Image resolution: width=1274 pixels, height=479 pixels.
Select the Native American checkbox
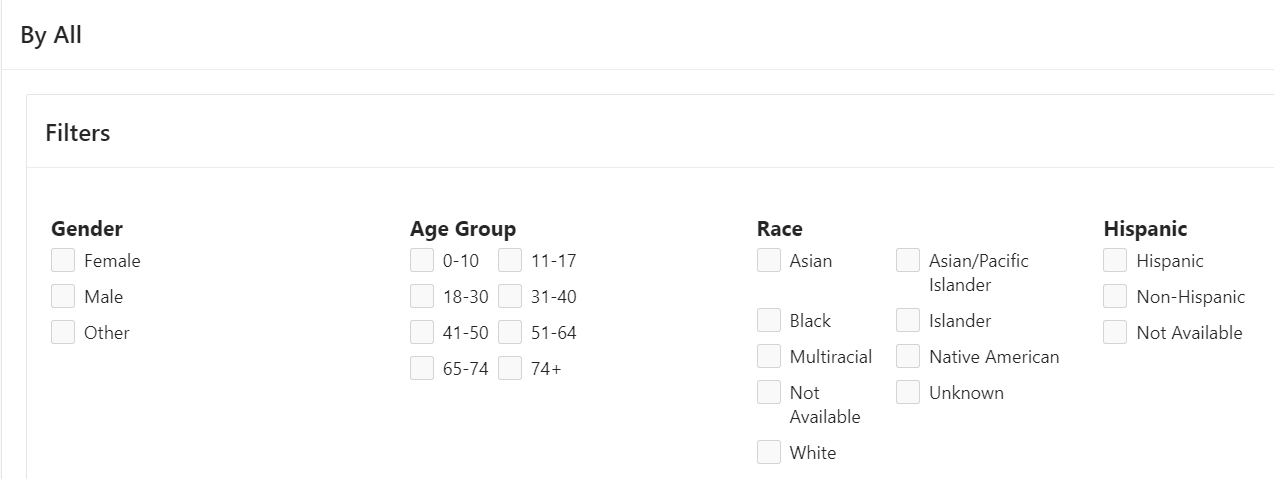pos(908,357)
